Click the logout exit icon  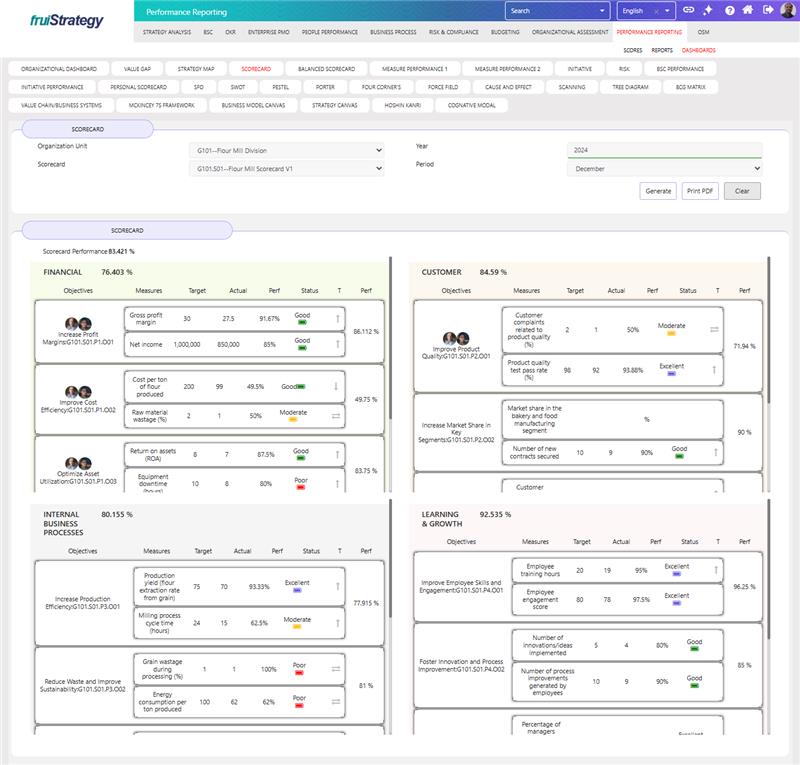[x=767, y=11]
